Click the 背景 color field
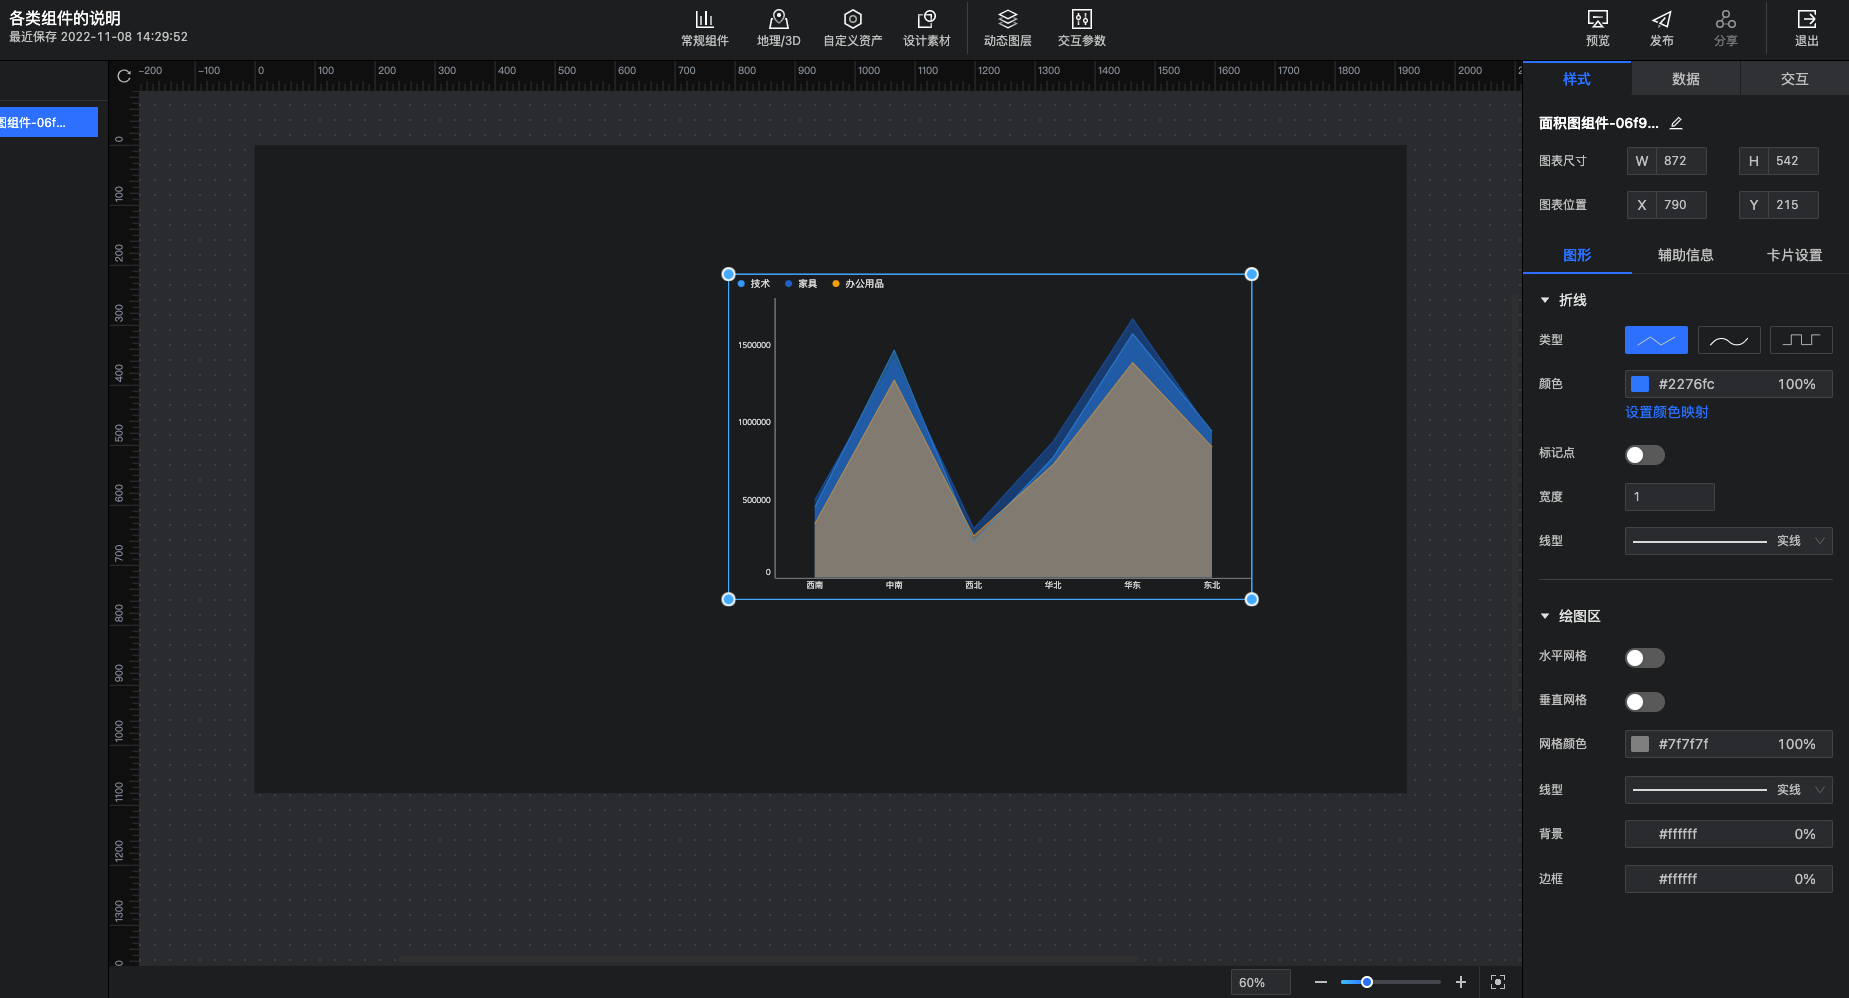This screenshot has width=1849, height=998. point(1729,834)
